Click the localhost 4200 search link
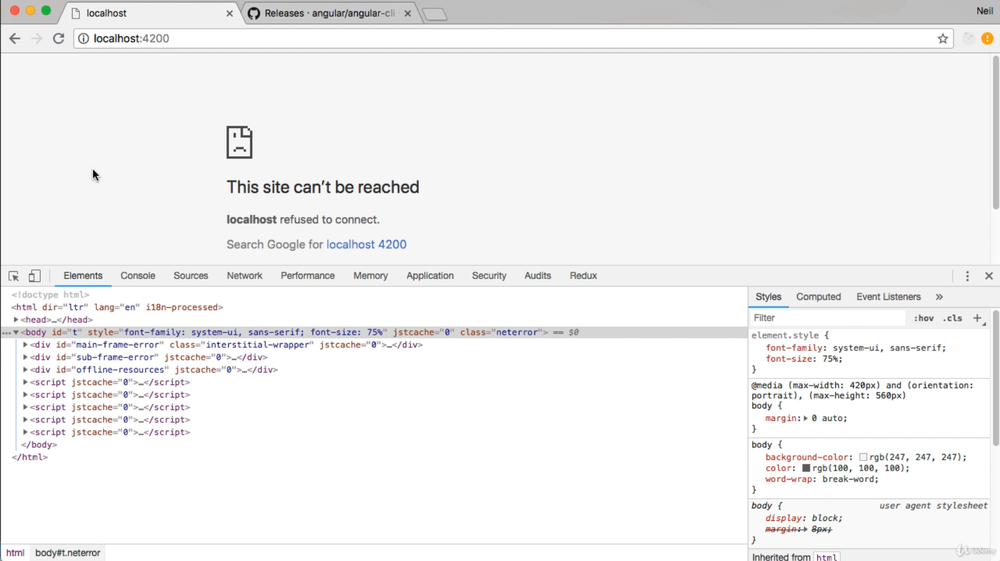The width and height of the screenshot is (1000, 561). click(366, 244)
